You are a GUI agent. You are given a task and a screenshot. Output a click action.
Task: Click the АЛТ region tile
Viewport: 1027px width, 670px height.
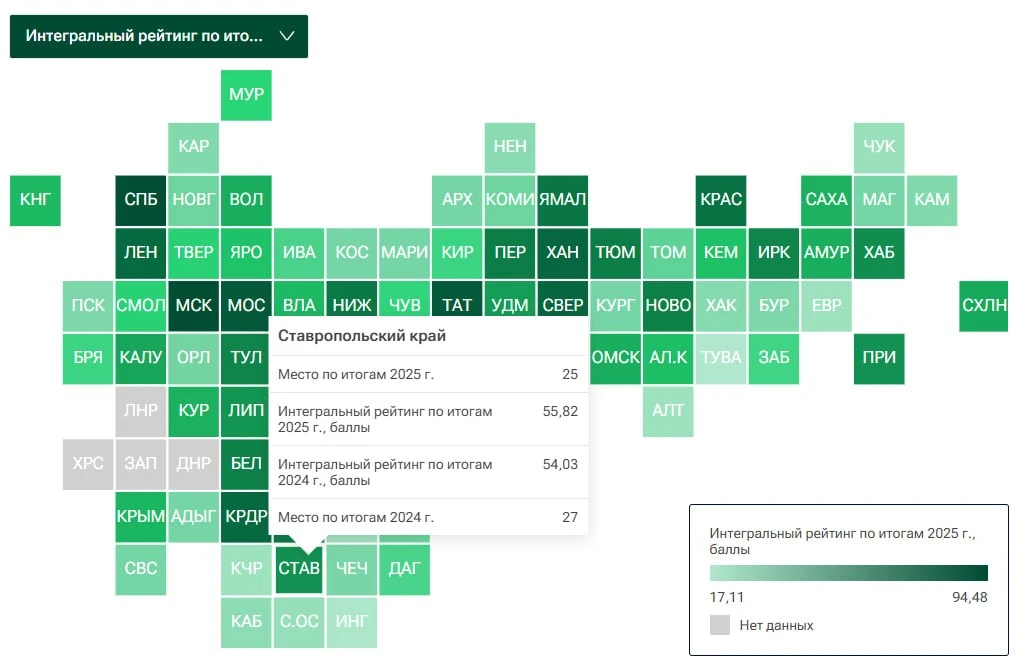[668, 411]
